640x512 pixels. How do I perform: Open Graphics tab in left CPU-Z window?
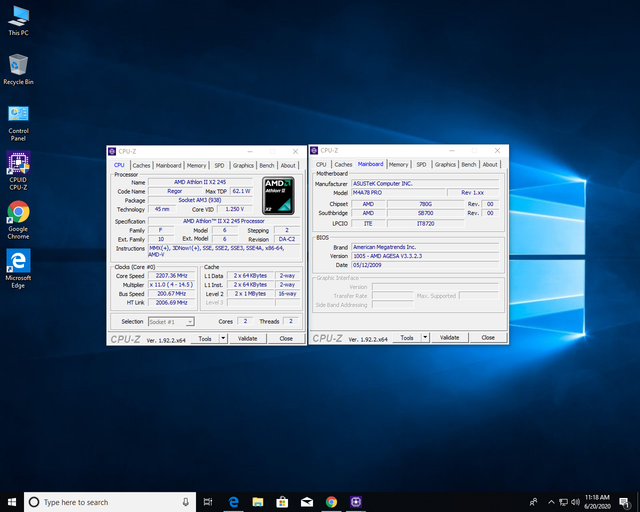point(243,165)
